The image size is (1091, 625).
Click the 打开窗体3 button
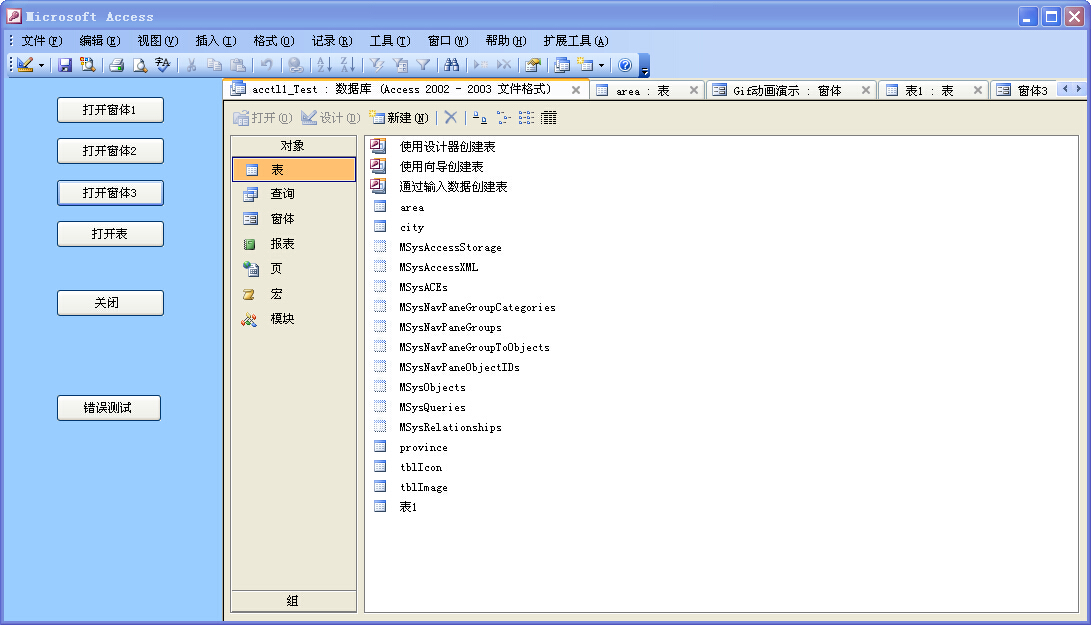(x=110, y=193)
